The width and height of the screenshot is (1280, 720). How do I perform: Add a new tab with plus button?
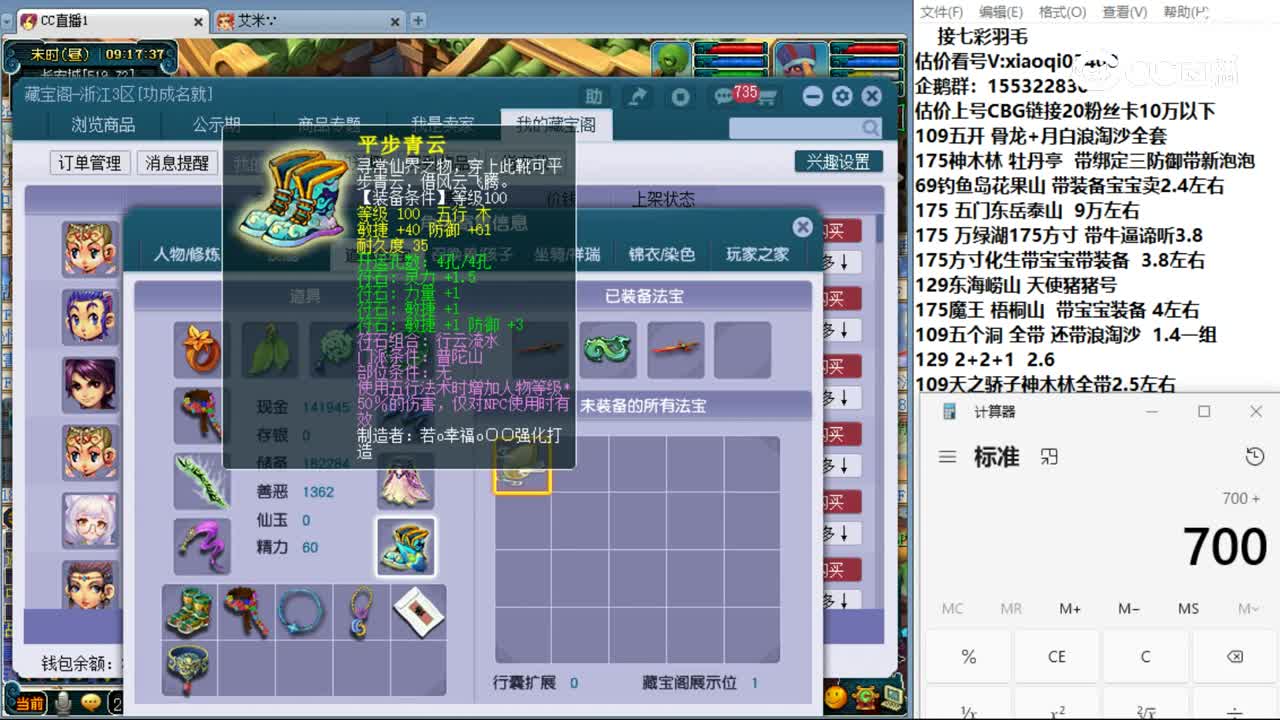[x=418, y=20]
